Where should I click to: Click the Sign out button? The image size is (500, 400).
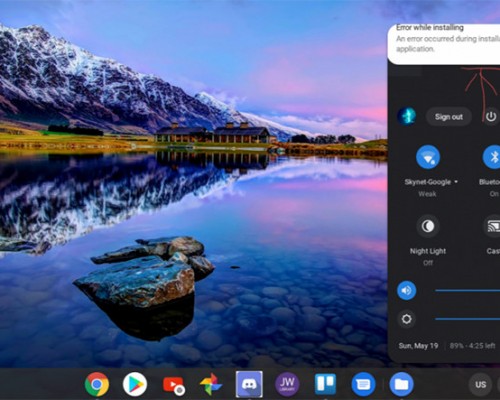click(x=449, y=117)
